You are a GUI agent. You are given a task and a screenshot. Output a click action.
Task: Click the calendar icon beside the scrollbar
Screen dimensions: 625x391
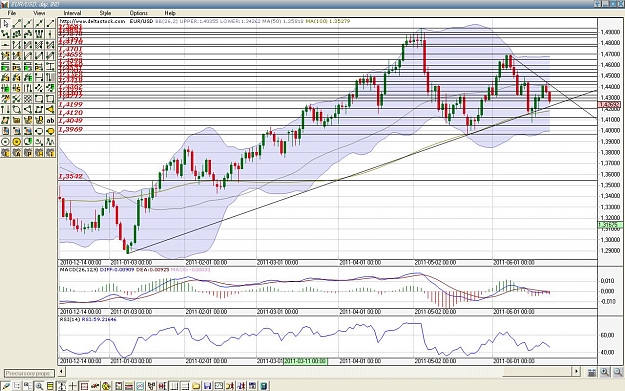(x=592, y=372)
